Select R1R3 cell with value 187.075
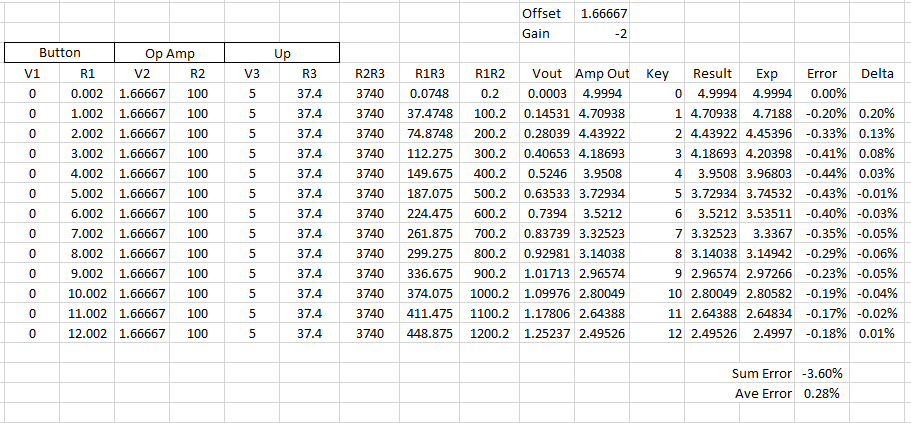911x423 pixels. [x=430, y=193]
